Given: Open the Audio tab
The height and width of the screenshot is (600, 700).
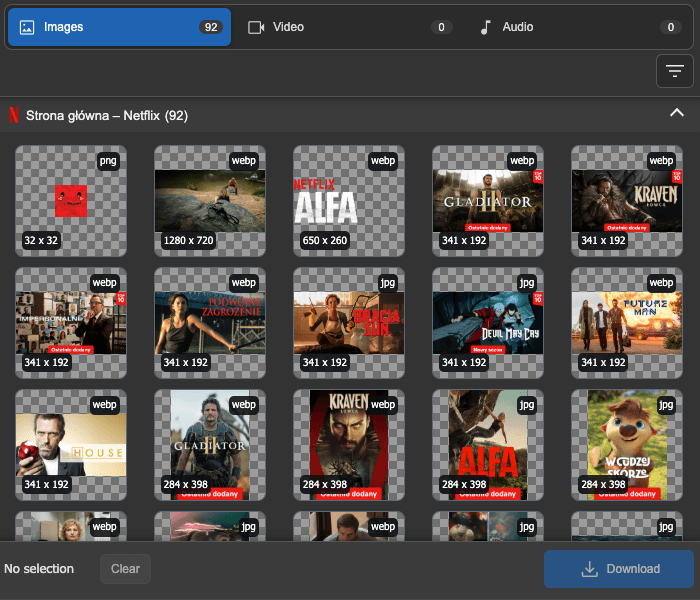Looking at the screenshot, I should click(x=579, y=27).
